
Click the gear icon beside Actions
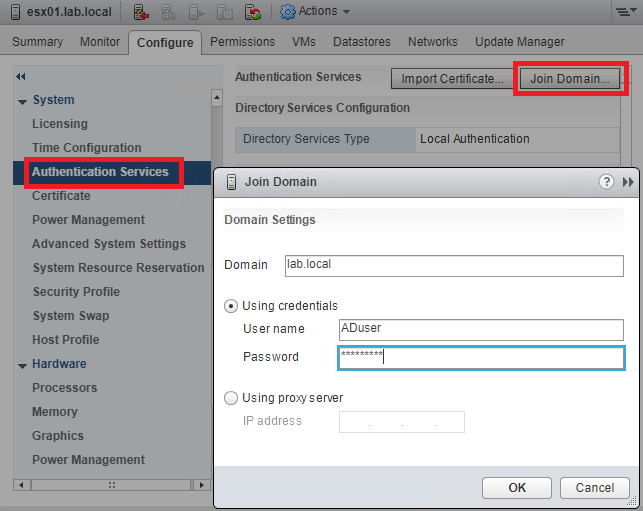coord(287,11)
